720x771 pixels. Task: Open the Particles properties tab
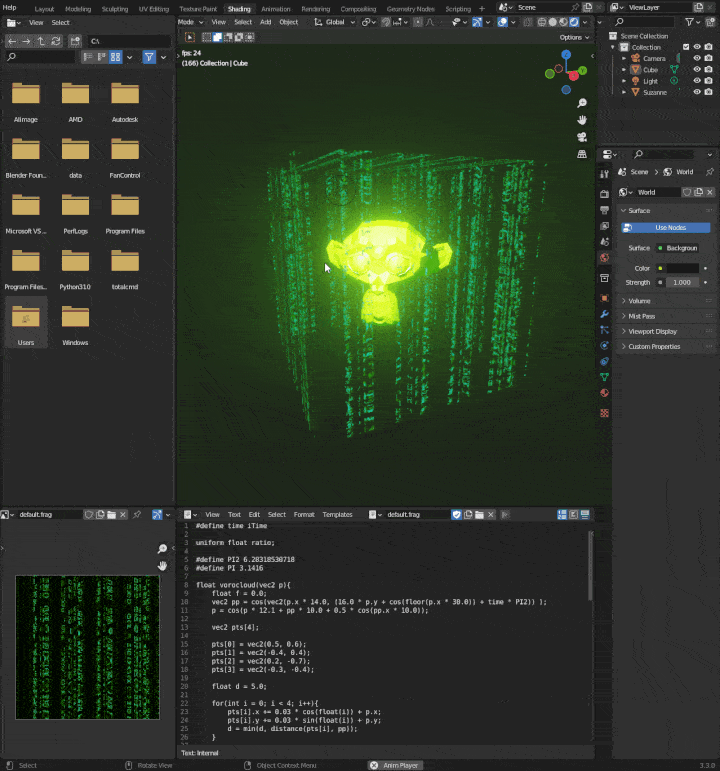[x=604, y=330]
